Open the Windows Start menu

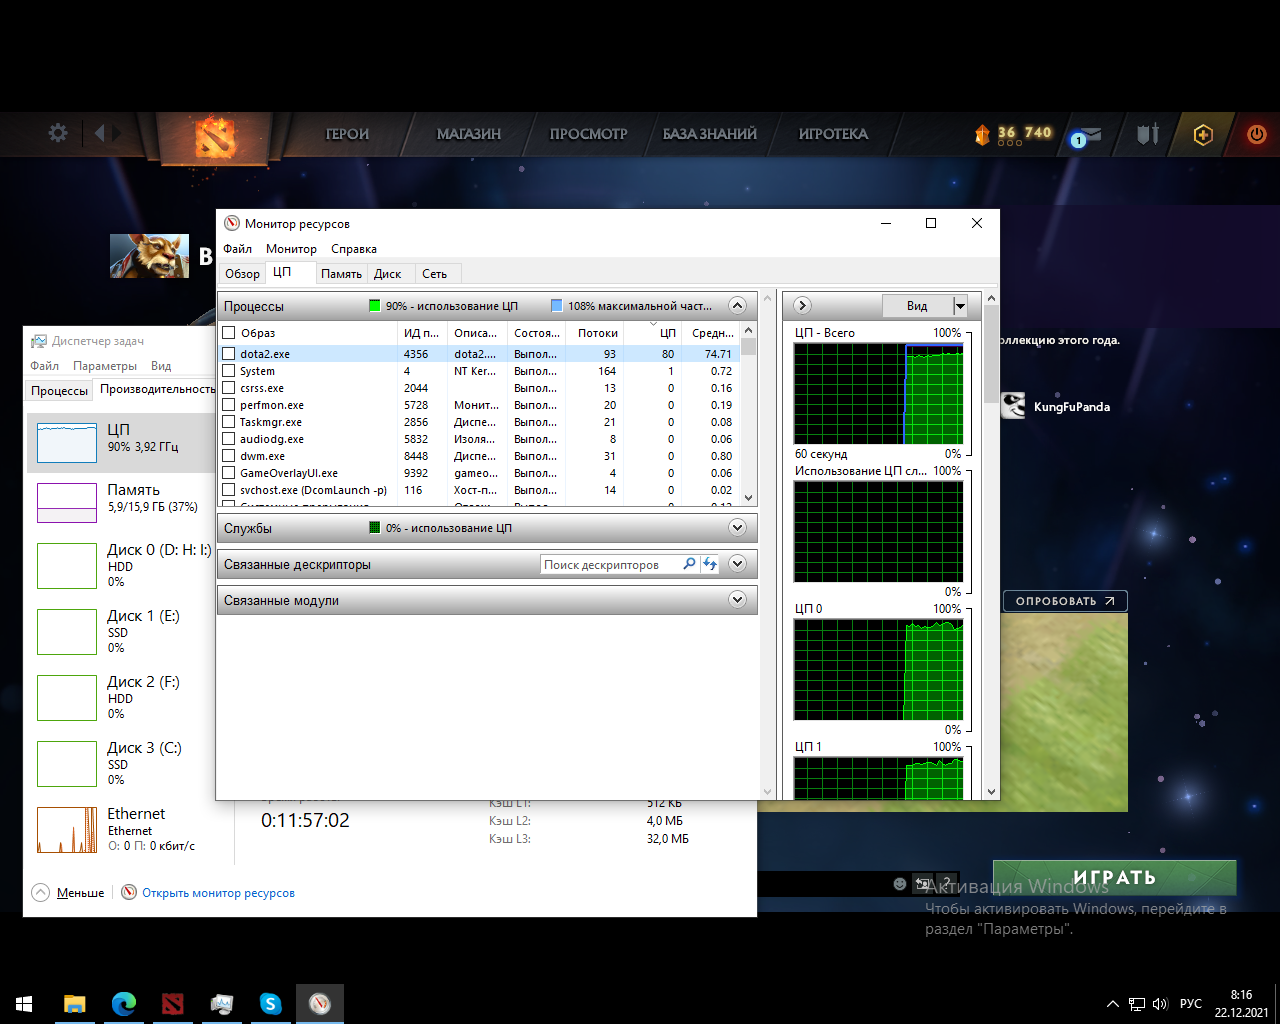click(24, 1004)
